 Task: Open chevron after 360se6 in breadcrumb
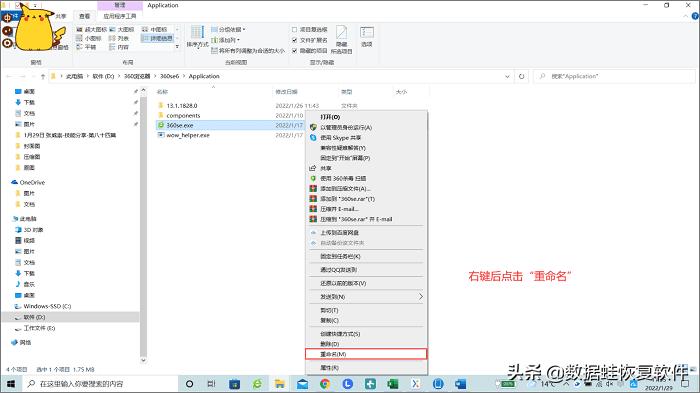coord(183,76)
